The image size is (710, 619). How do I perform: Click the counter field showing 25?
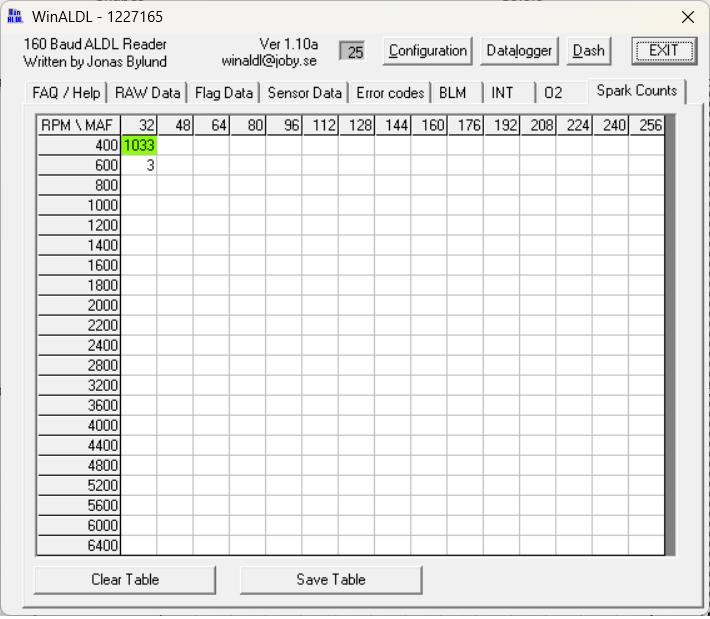pyautogui.click(x=352, y=51)
